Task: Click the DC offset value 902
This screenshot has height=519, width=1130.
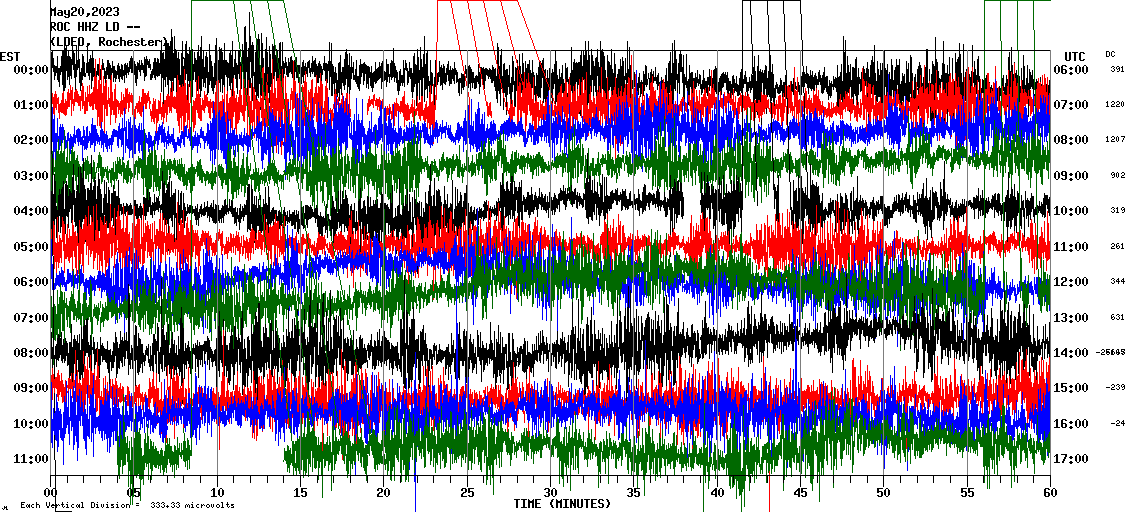Action: point(1117,176)
